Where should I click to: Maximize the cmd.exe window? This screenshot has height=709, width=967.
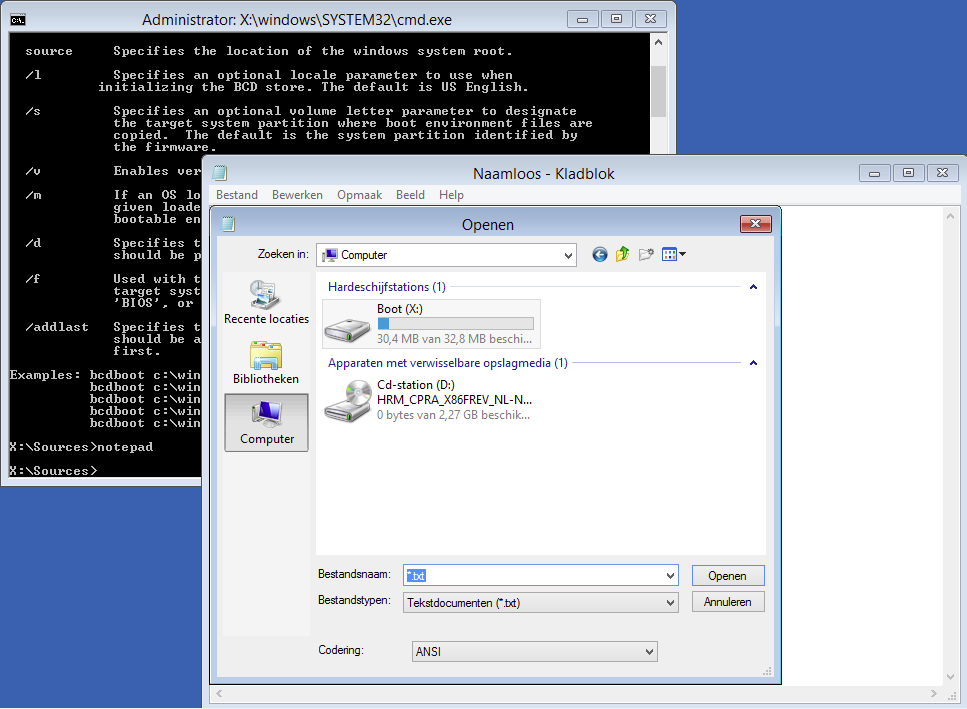pos(616,19)
